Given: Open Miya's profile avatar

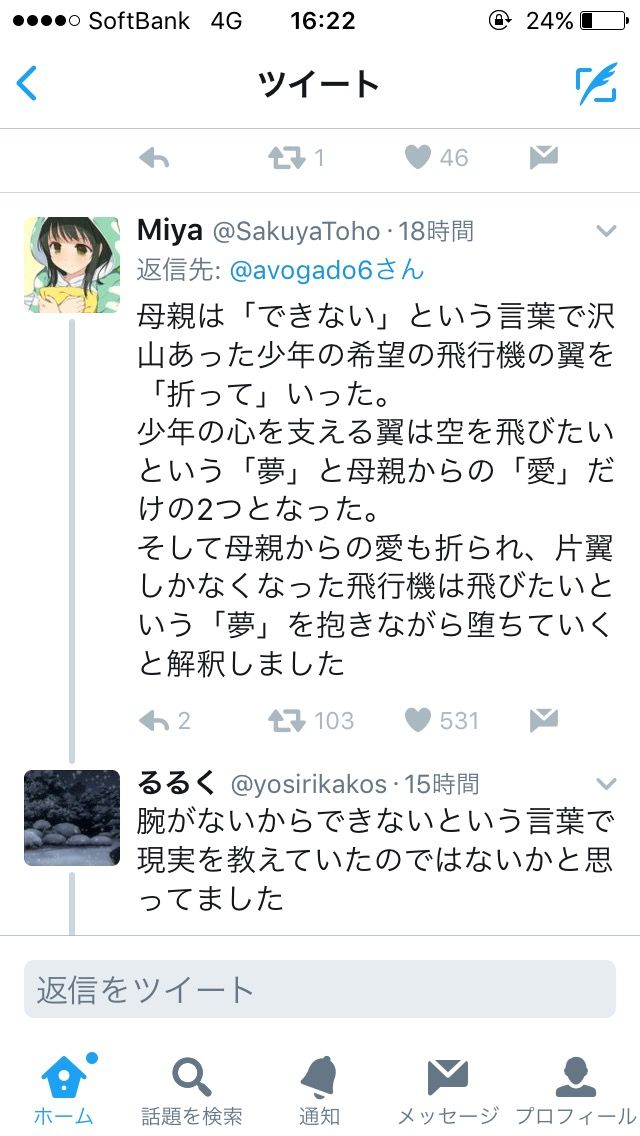Looking at the screenshot, I should [x=72, y=264].
